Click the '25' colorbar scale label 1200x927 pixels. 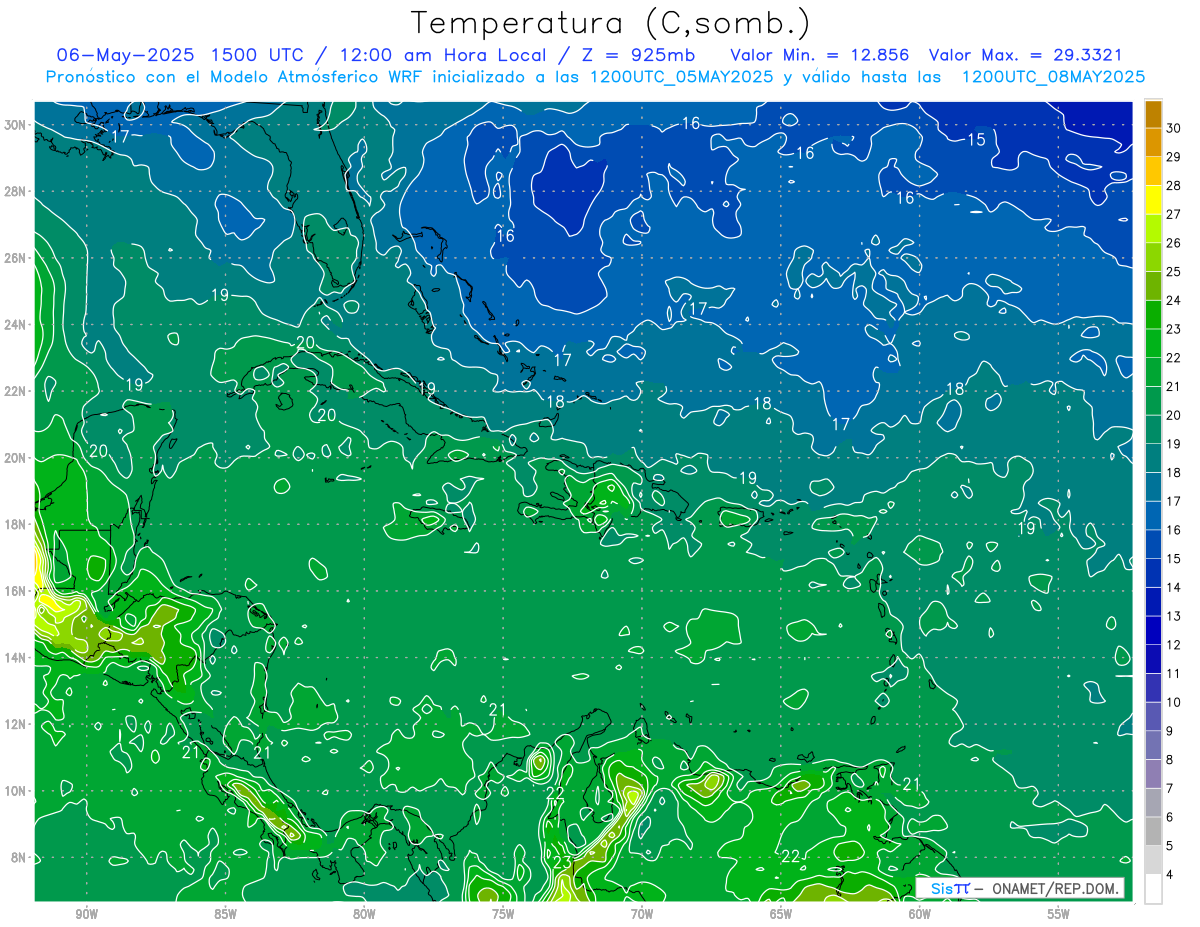point(1174,272)
